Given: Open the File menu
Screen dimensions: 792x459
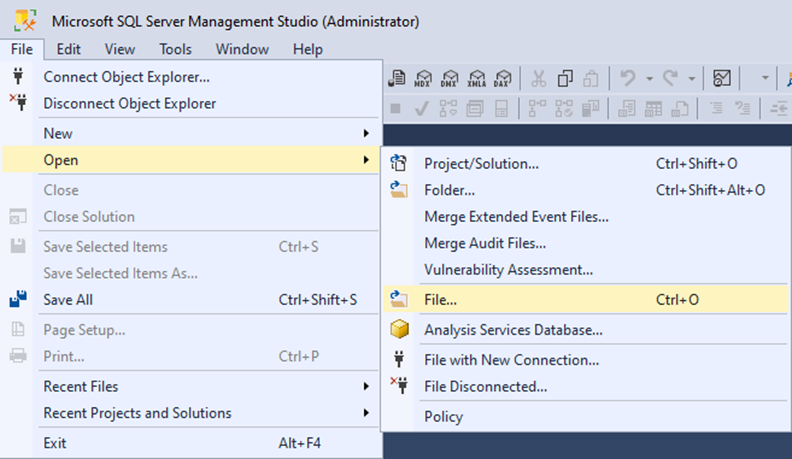Looking at the screenshot, I should tap(22, 49).
